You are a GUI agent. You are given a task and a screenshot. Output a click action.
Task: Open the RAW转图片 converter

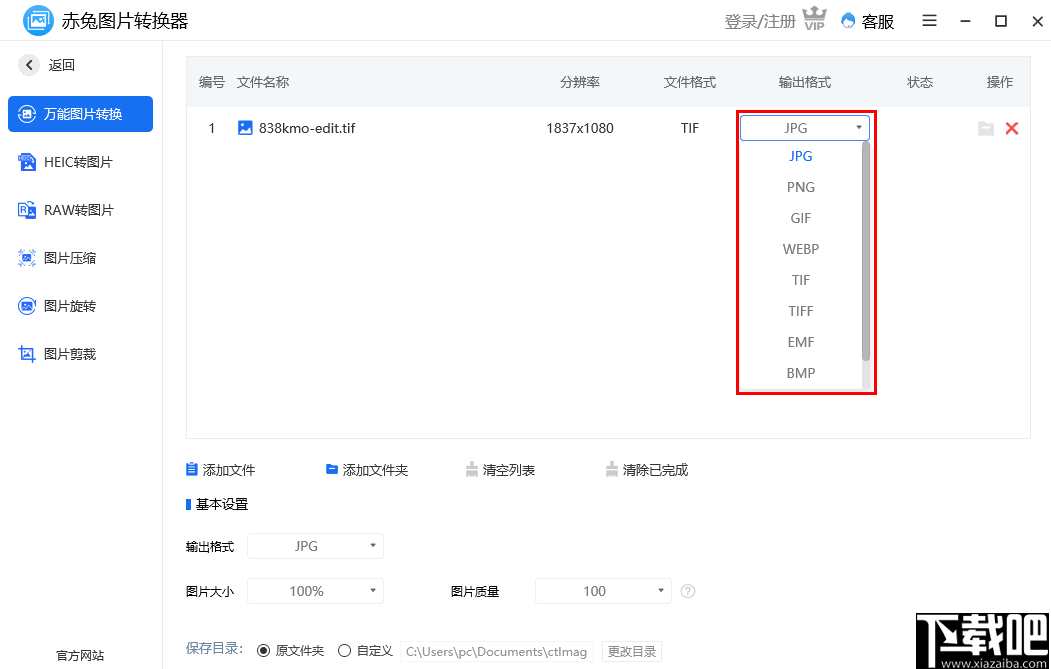80,210
